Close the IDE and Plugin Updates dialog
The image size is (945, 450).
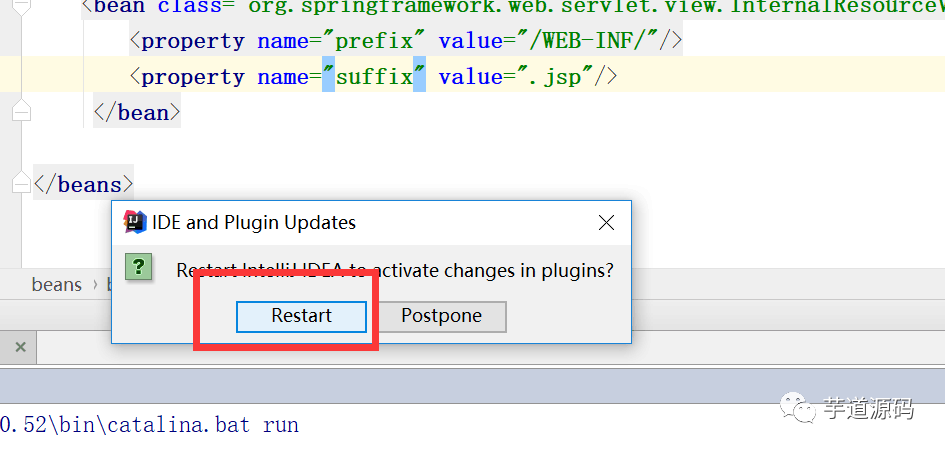(x=606, y=223)
